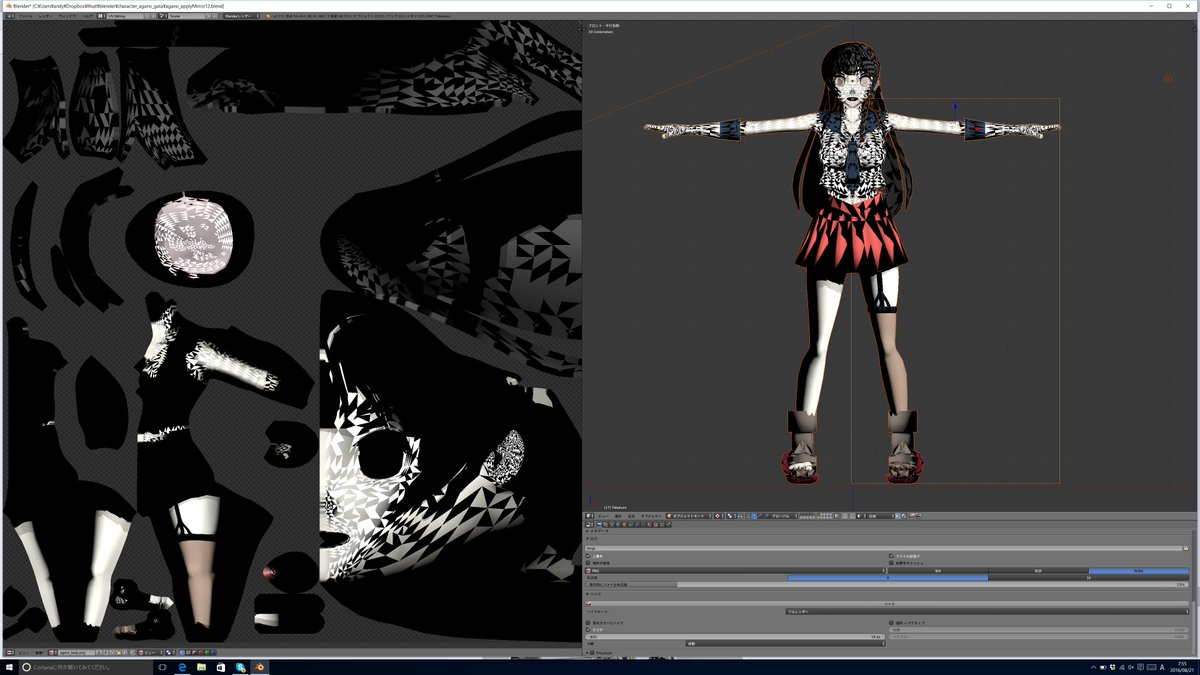Toggle the 結果をキャッシュ checkbox

point(891,562)
